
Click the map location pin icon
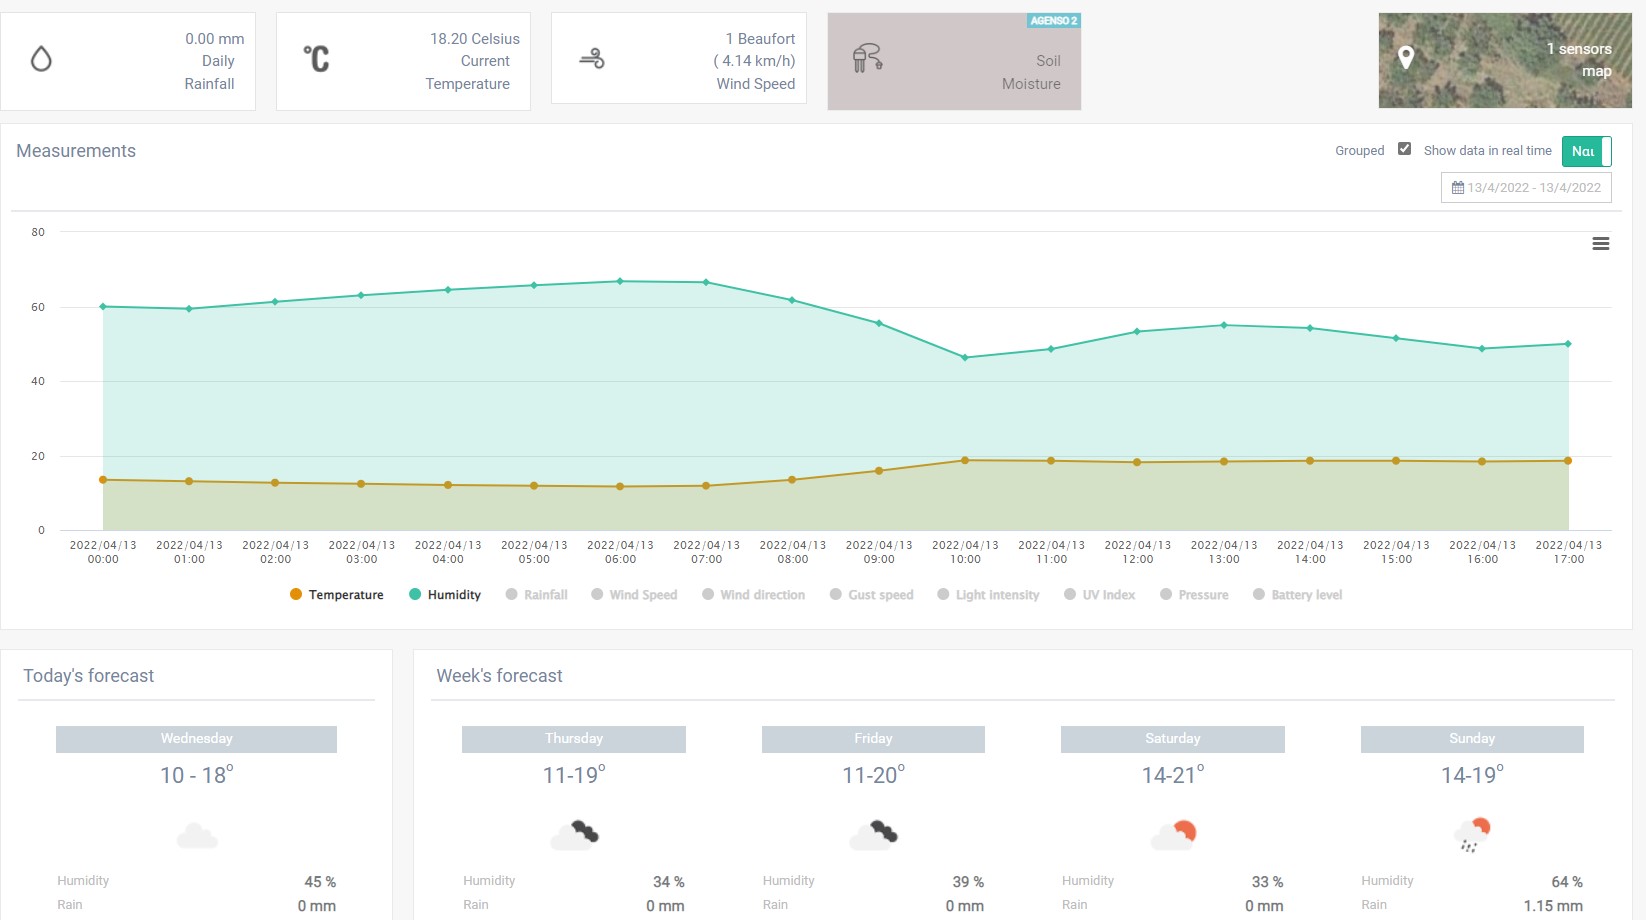(x=1406, y=58)
